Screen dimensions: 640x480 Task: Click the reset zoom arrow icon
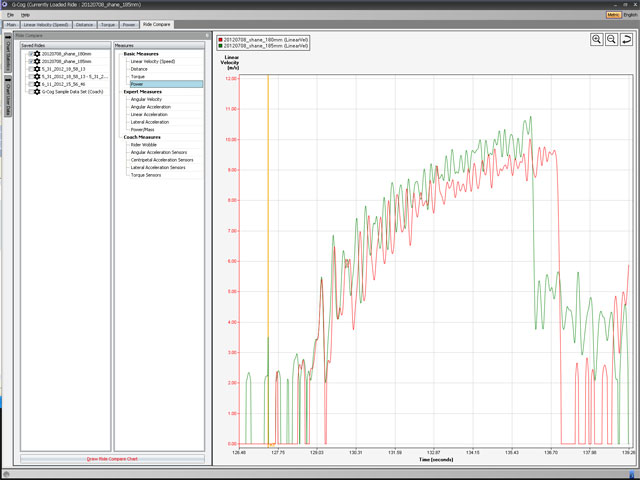coord(626,39)
